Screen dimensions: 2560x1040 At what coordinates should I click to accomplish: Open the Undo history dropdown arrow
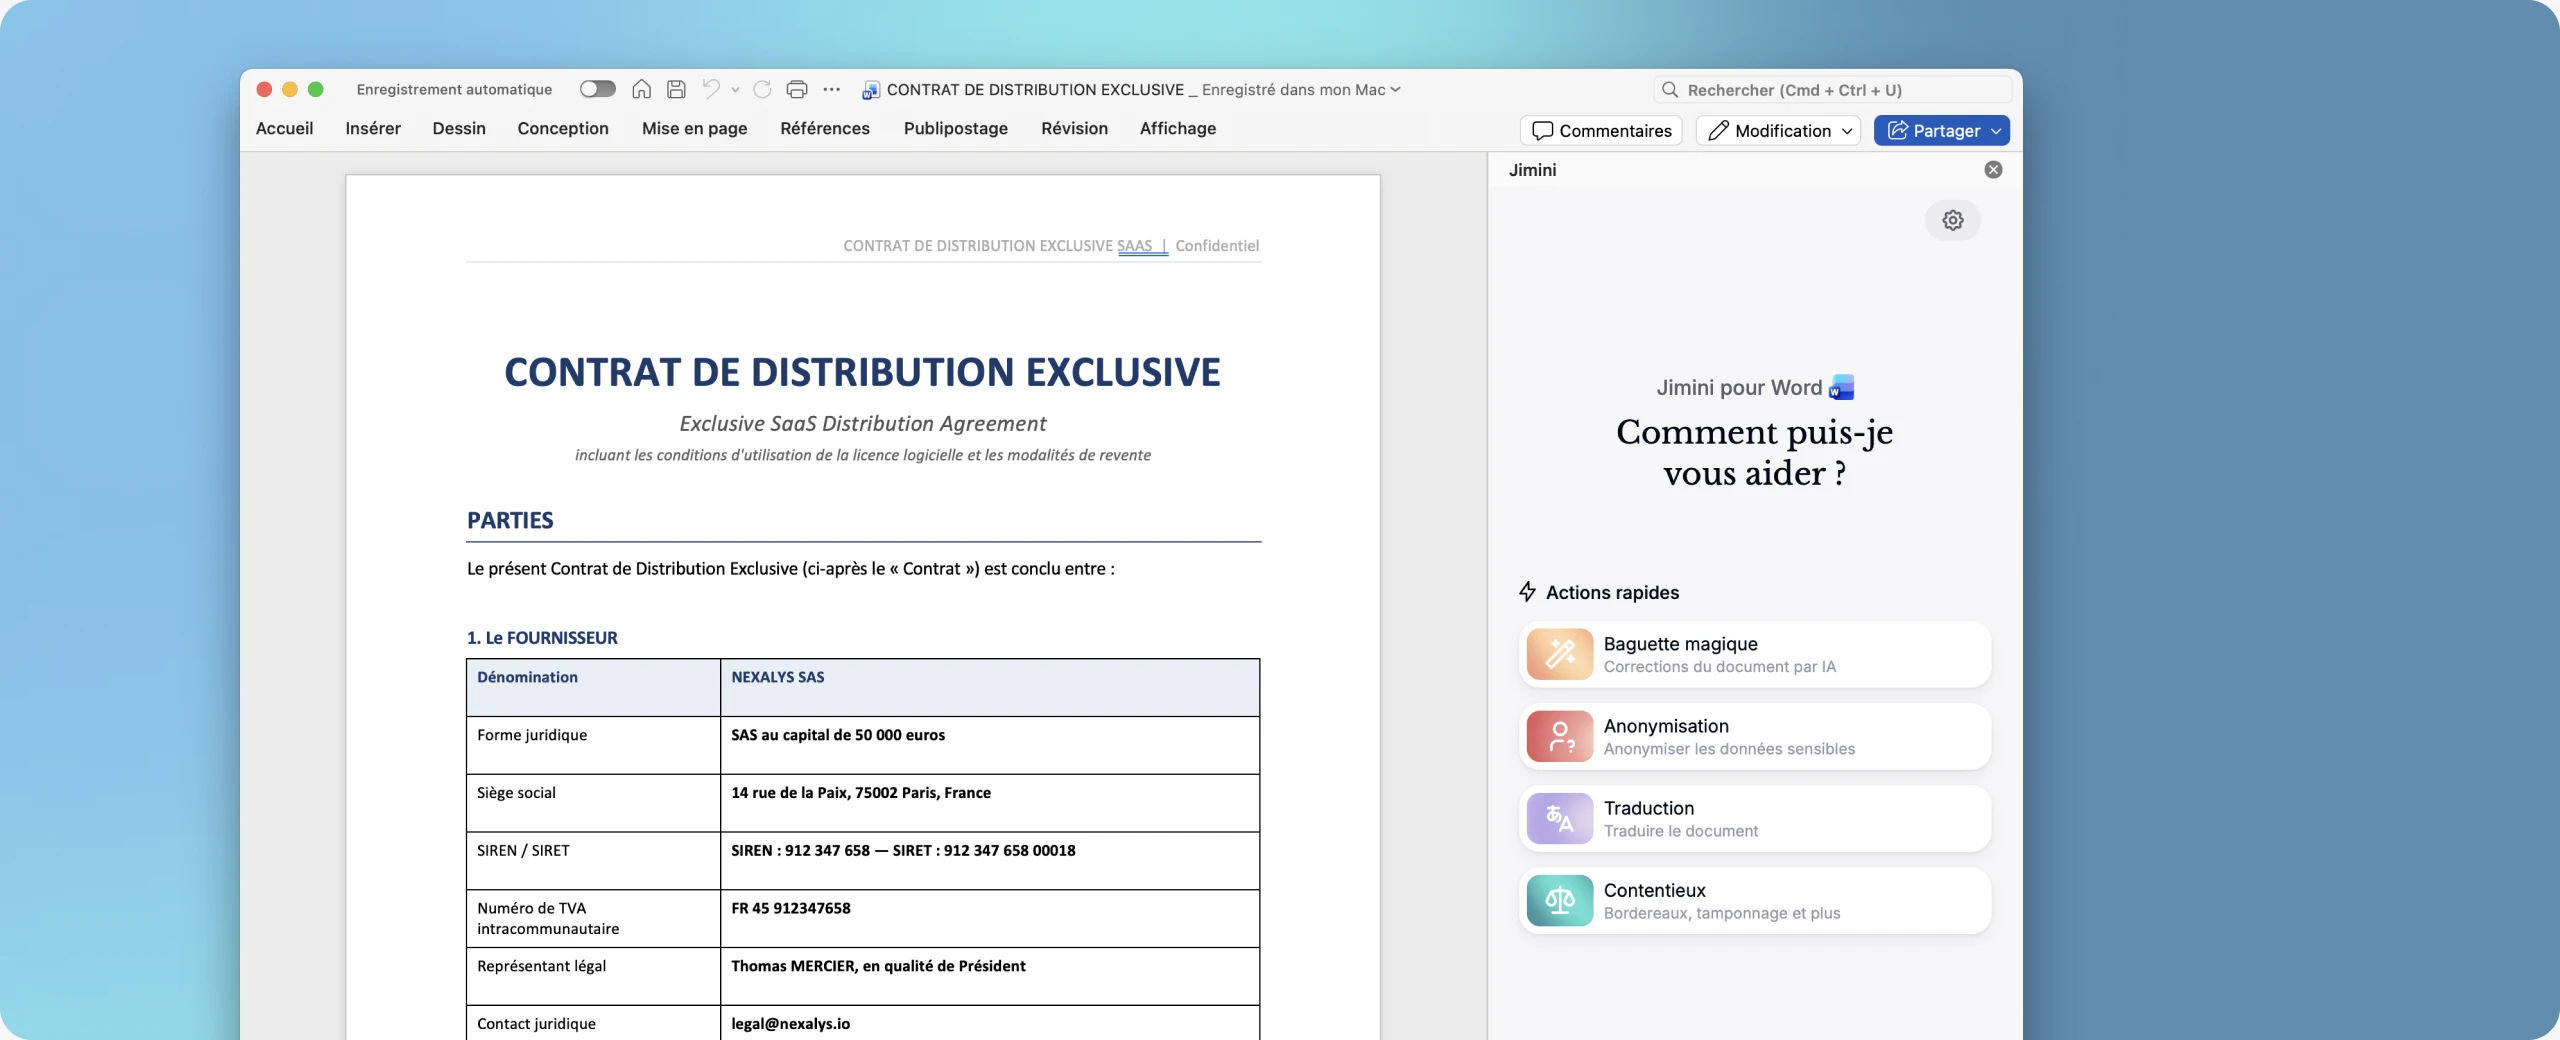735,90
